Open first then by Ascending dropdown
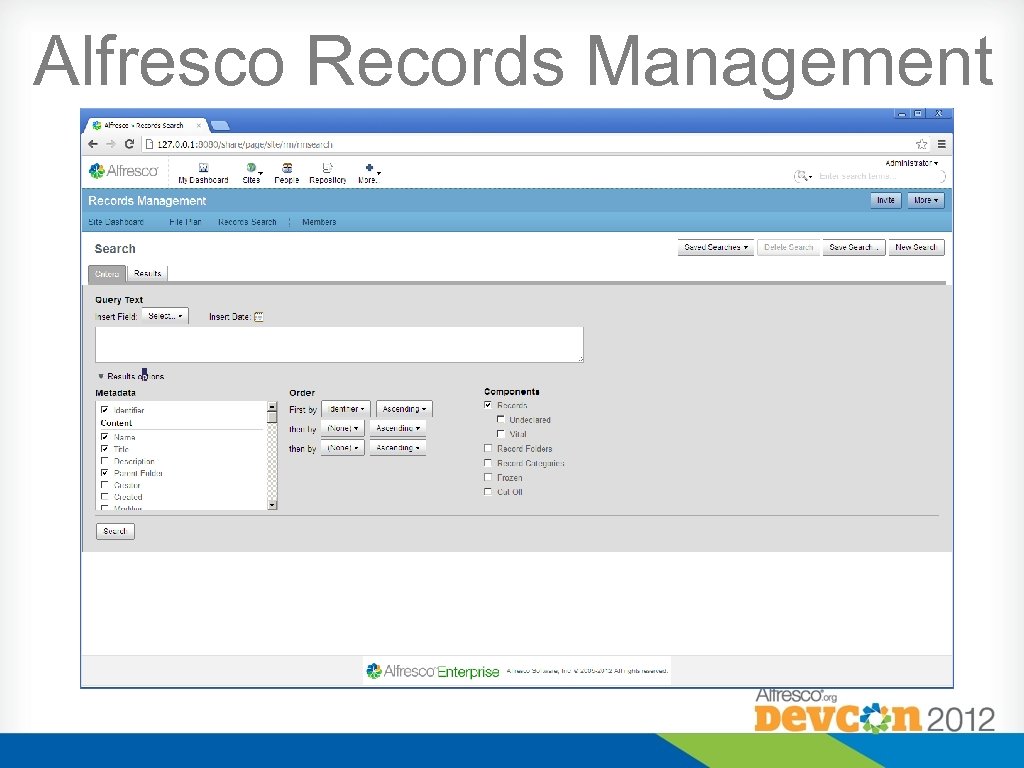The width and height of the screenshot is (1024, 768). (398, 428)
